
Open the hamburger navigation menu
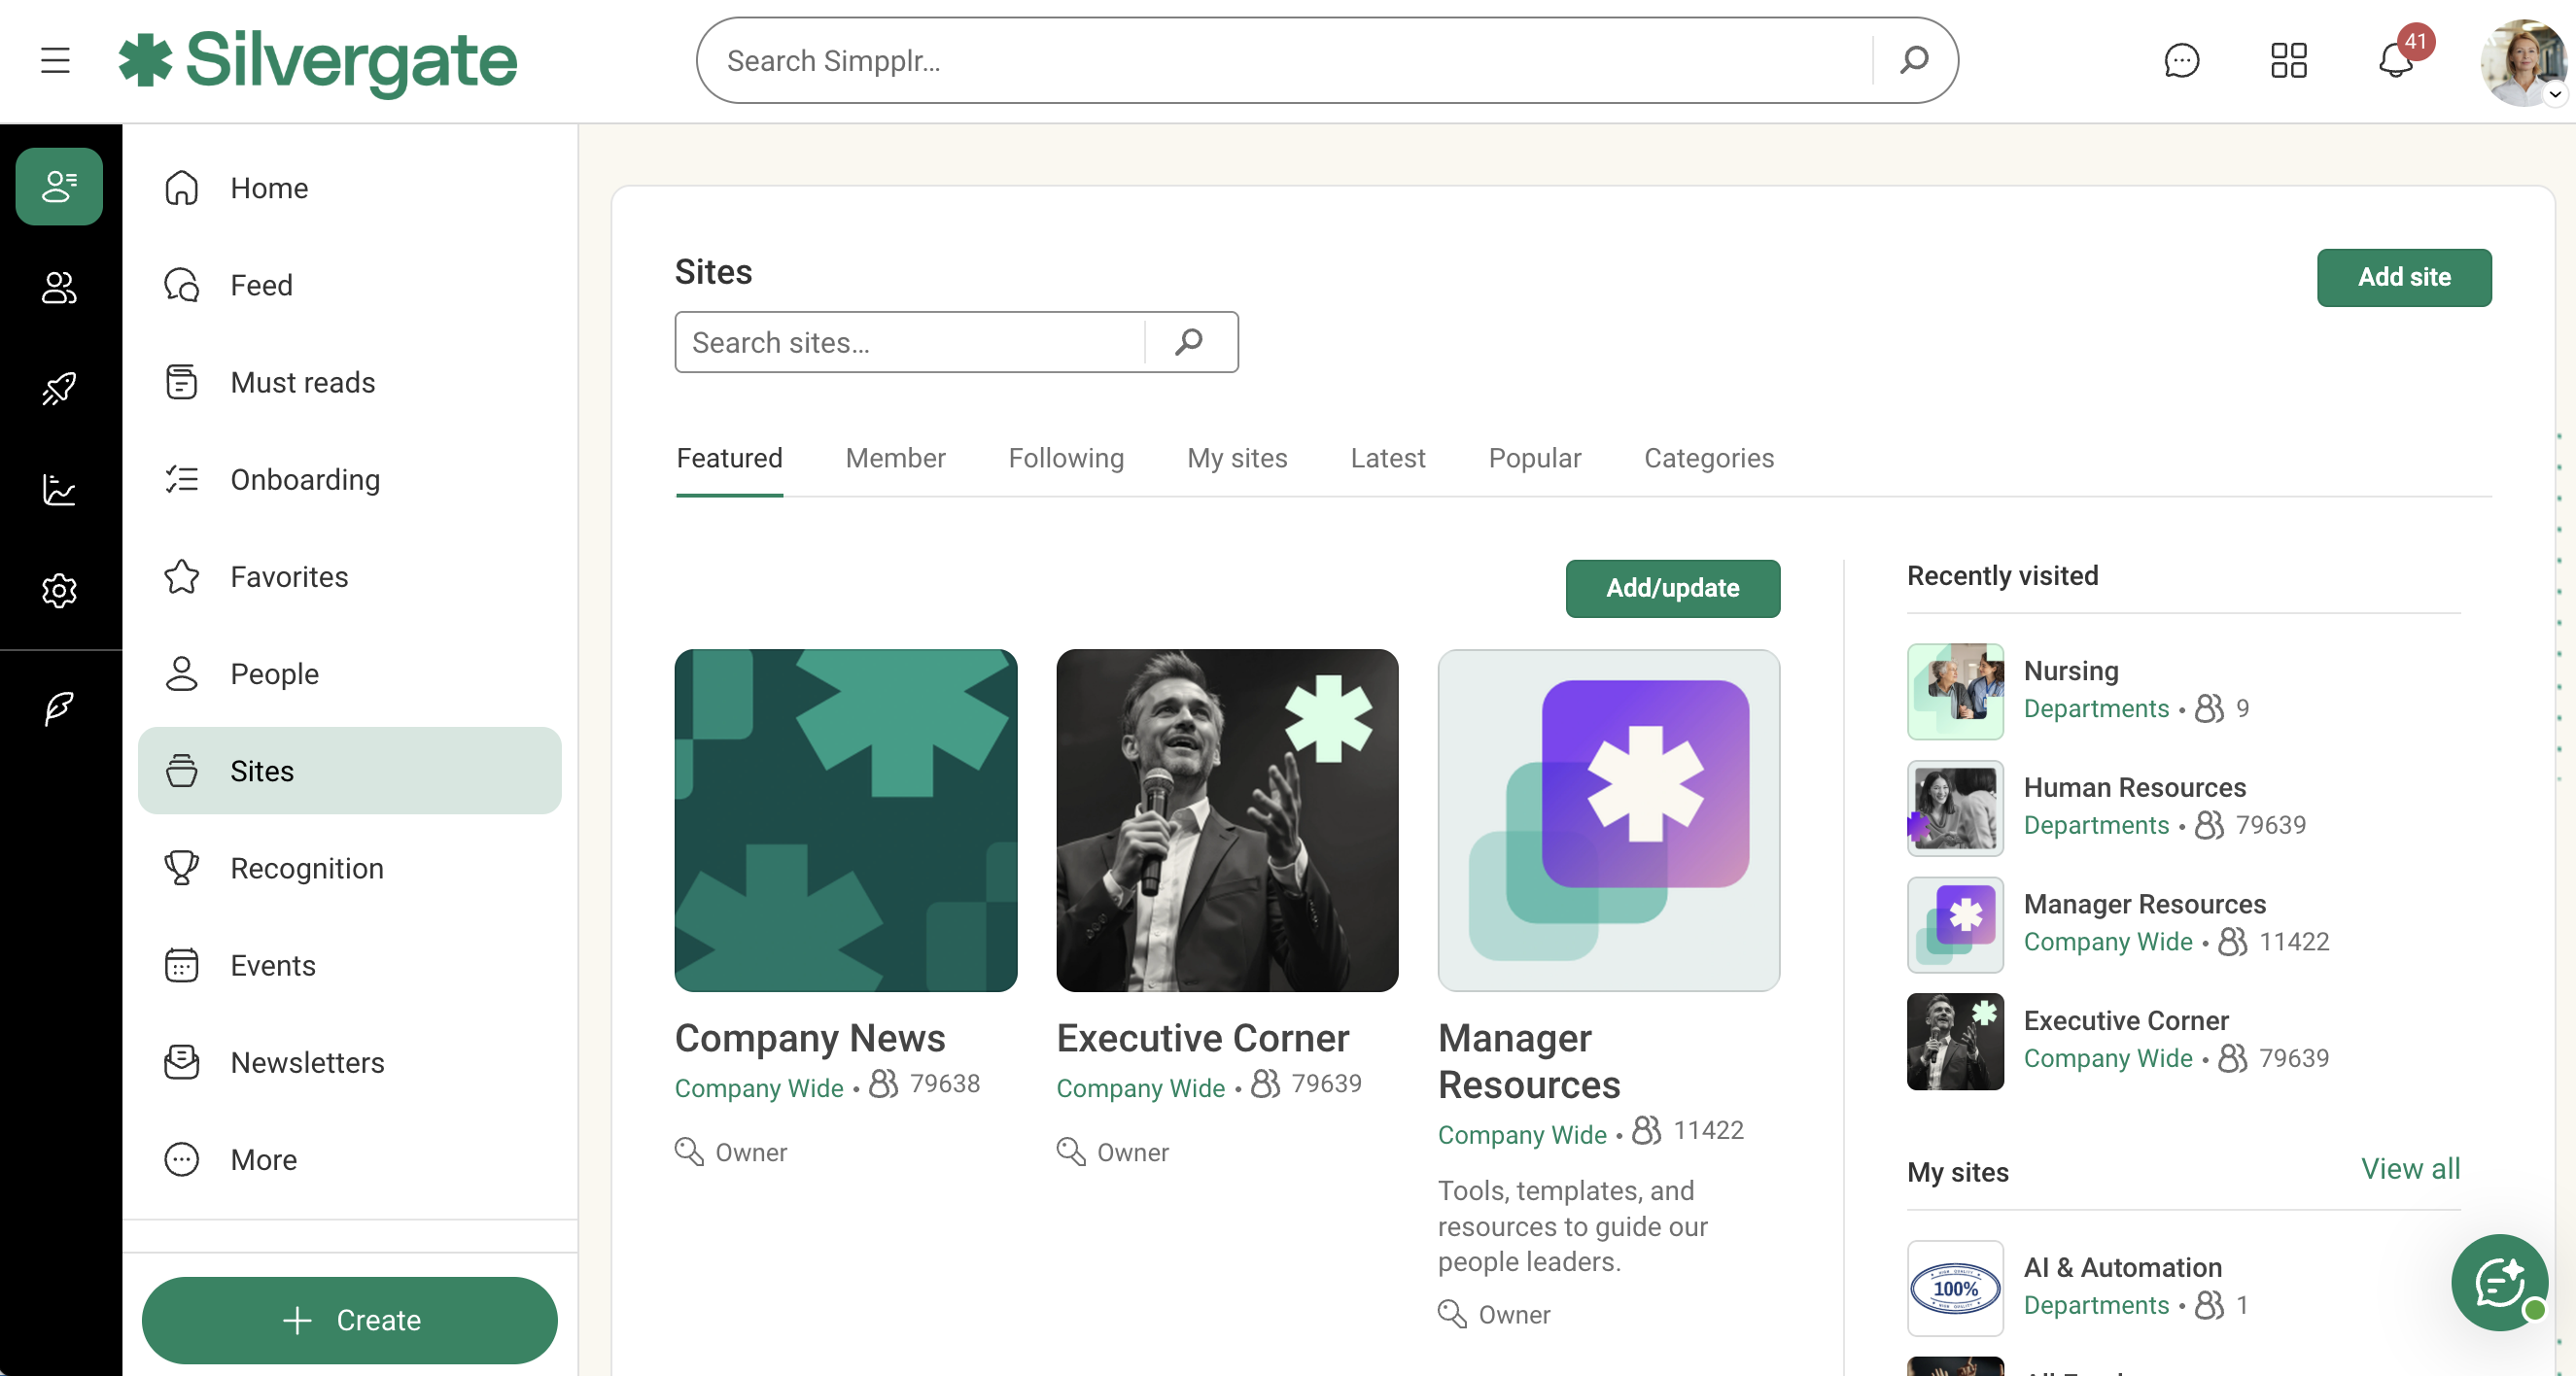pyautogui.click(x=55, y=60)
